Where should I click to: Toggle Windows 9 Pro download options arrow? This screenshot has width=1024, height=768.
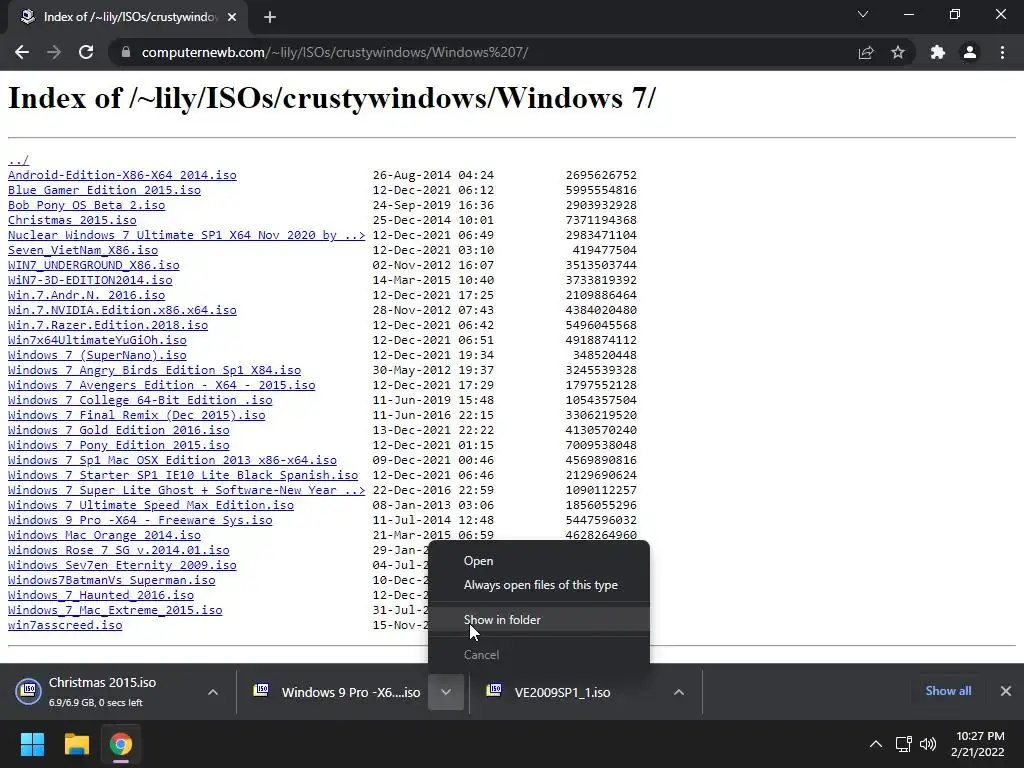[445, 692]
